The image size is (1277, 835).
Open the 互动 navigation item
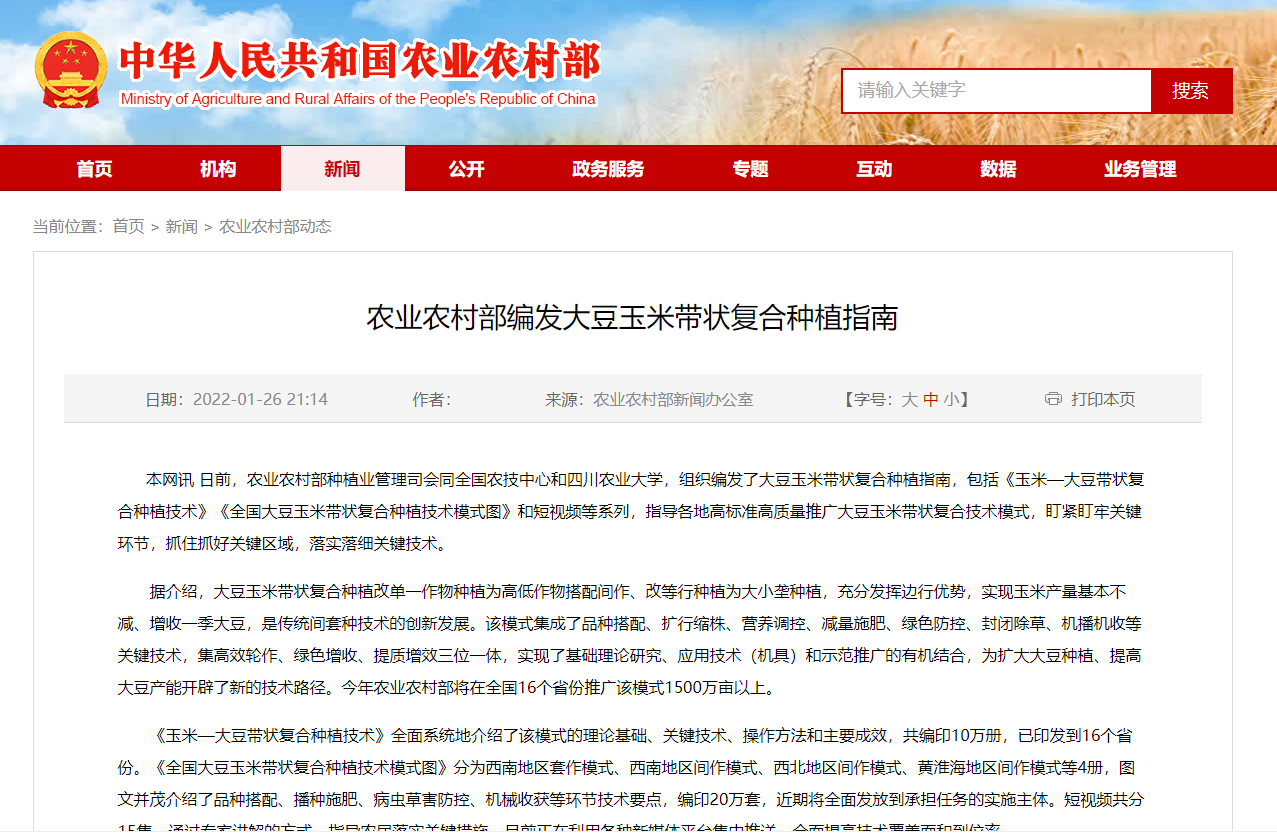coord(874,169)
